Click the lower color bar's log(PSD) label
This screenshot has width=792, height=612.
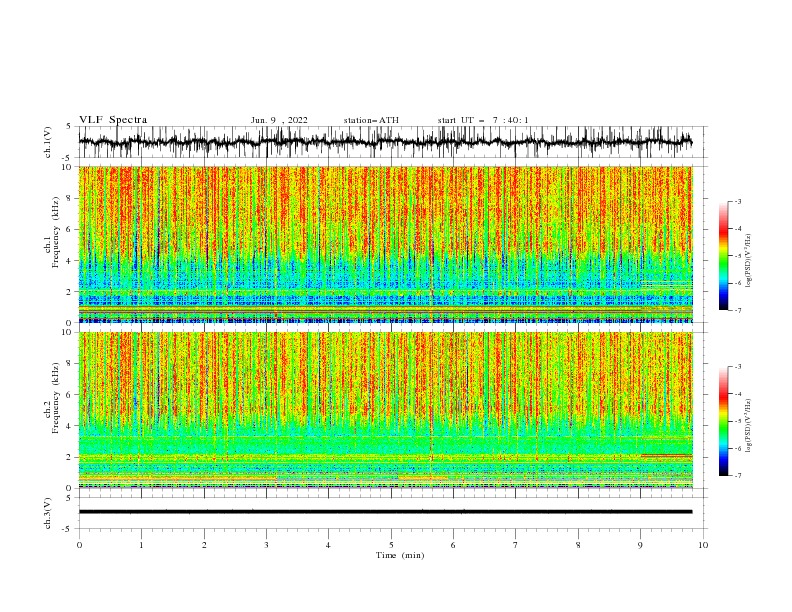[748, 425]
